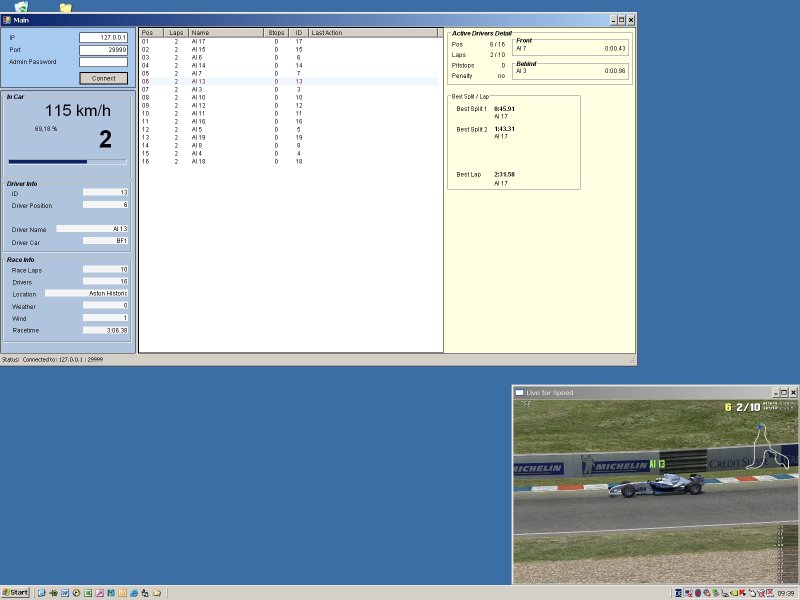
Task: Click the red K antivirus tray icon
Action: tap(742, 593)
